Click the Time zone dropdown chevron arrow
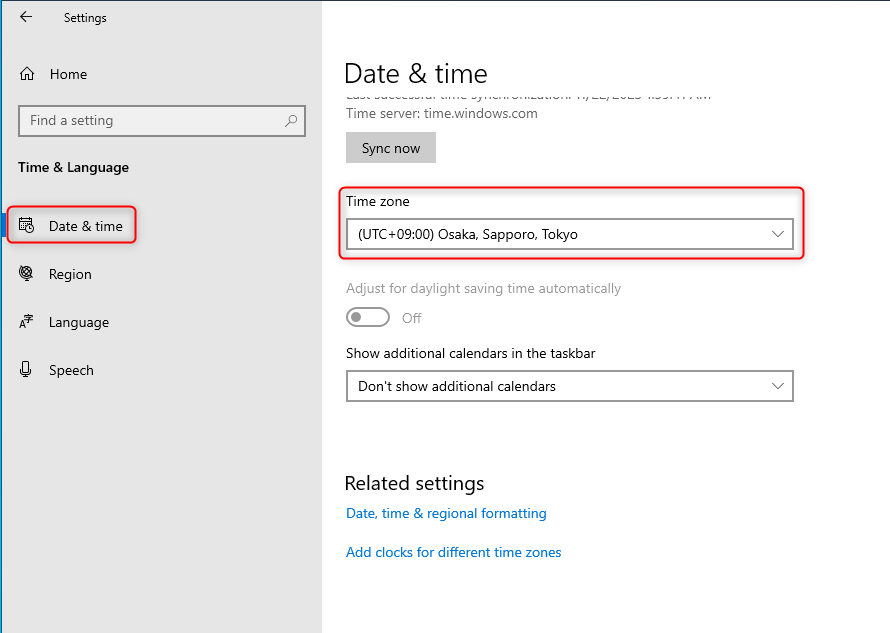This screenshot has width=890, height=633. click(778, 235)
